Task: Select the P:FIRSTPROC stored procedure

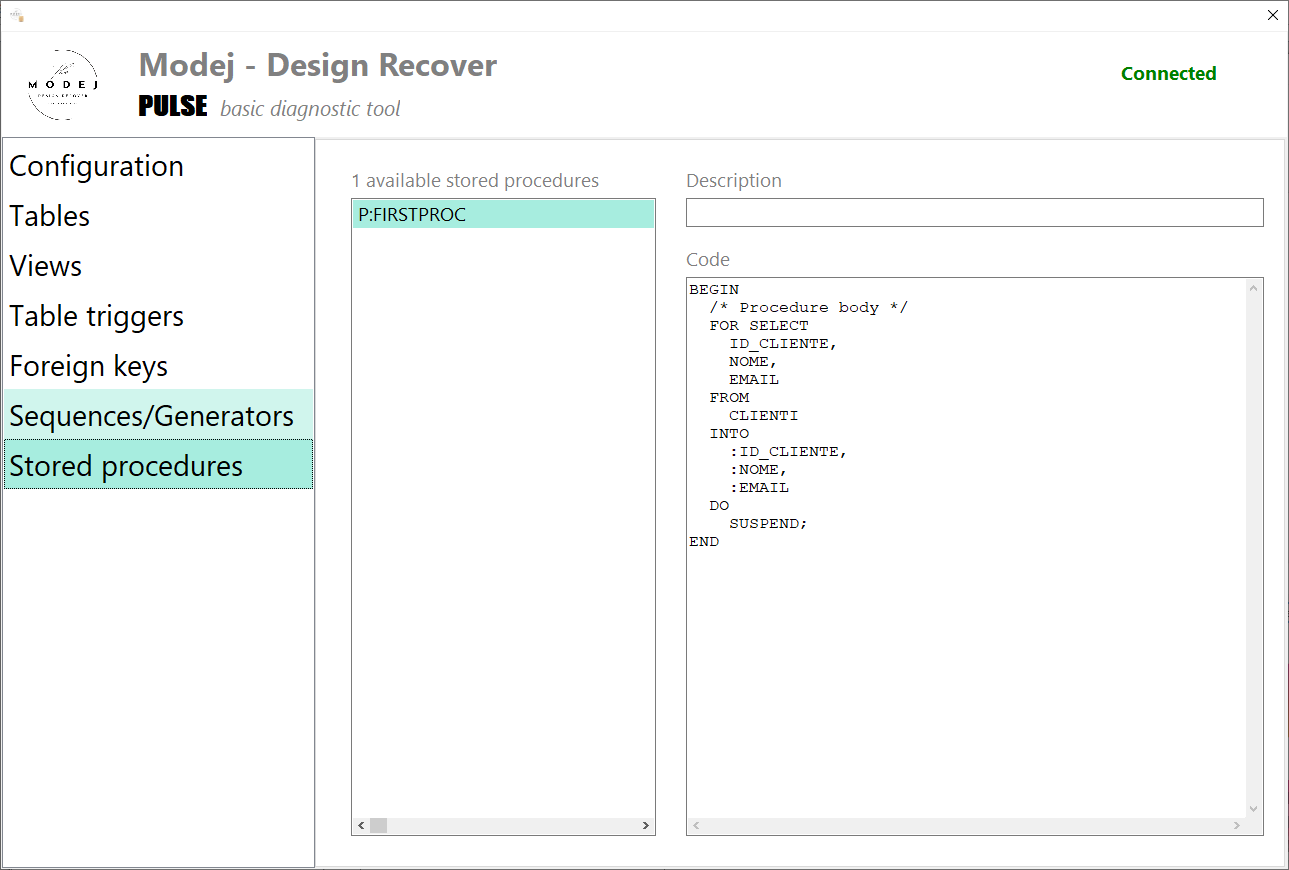Action: [503, 214]
